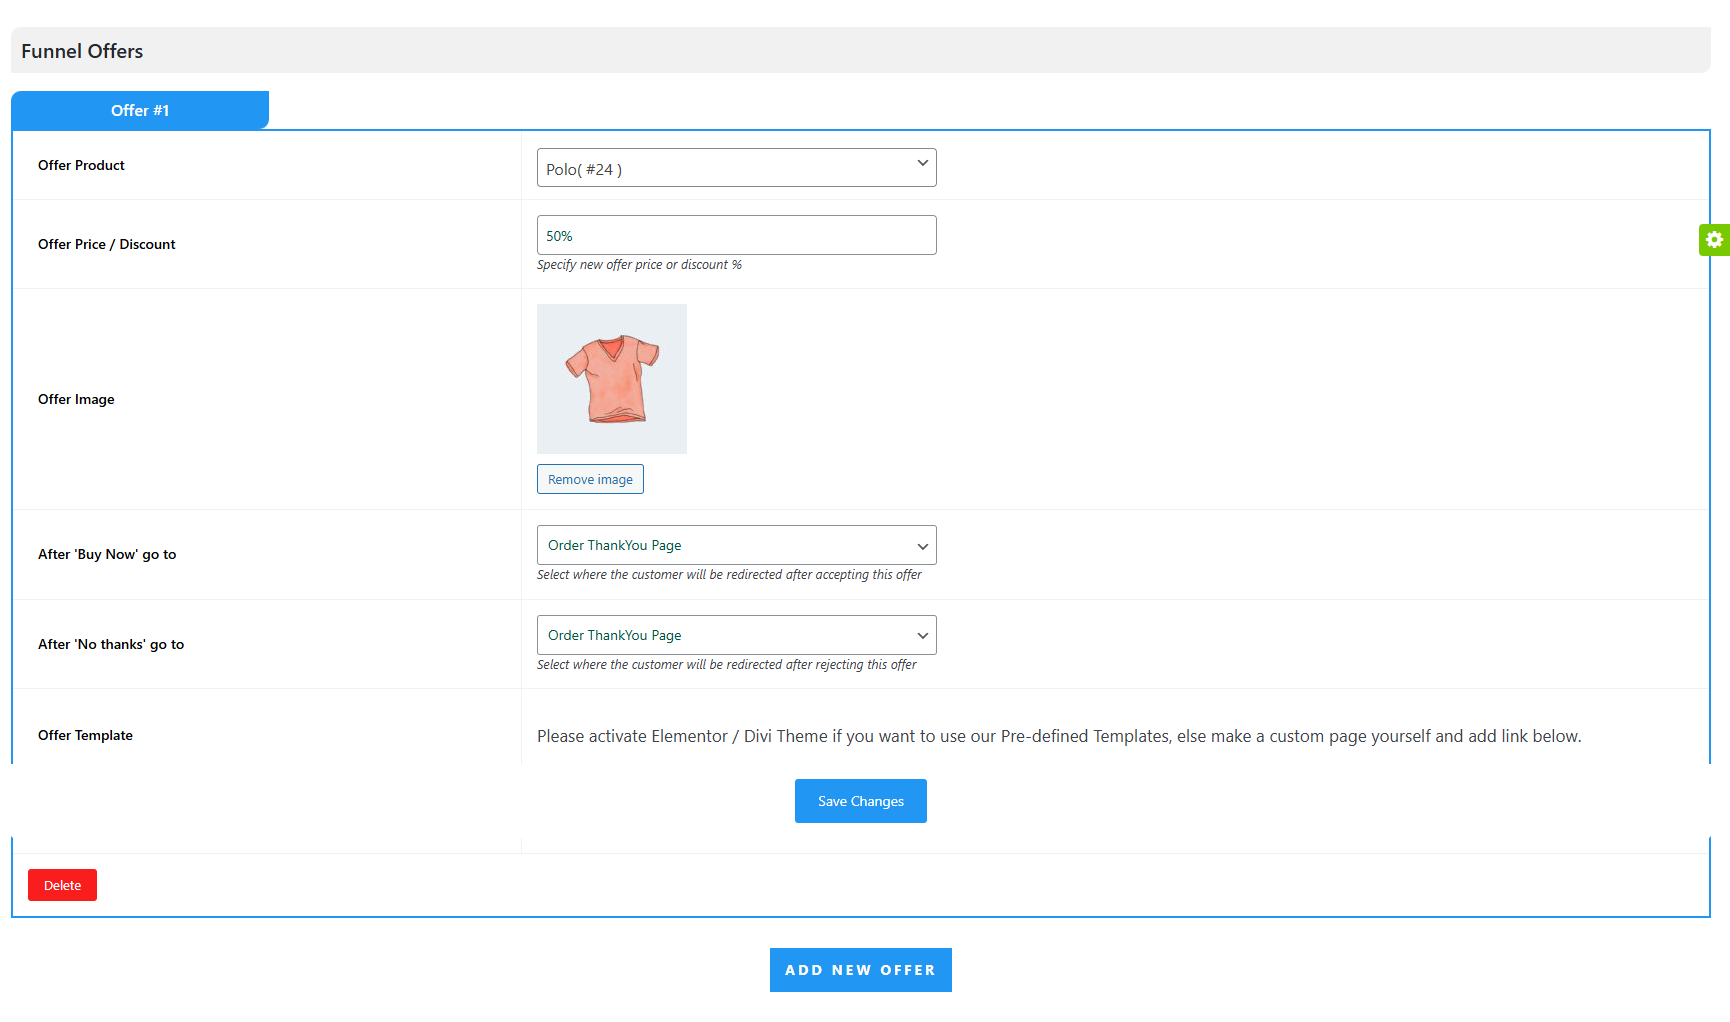The width and height of the screenshot is (1730, 1022).
Task: Open the Offer Product dropdown showing Polo
Action: [x=737, y=168]
